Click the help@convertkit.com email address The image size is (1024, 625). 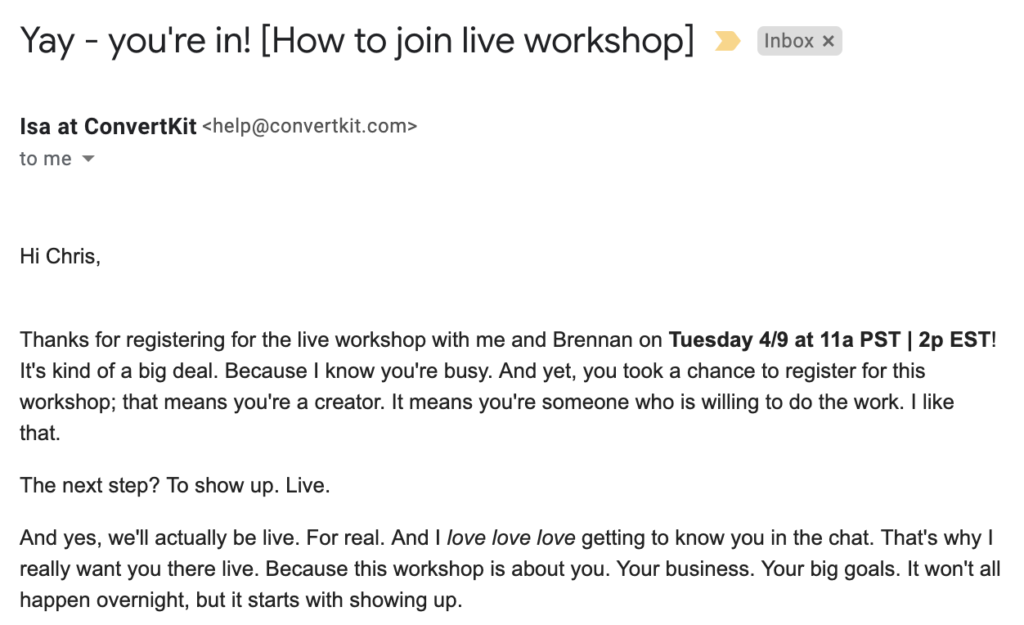(x=310, y=126)
